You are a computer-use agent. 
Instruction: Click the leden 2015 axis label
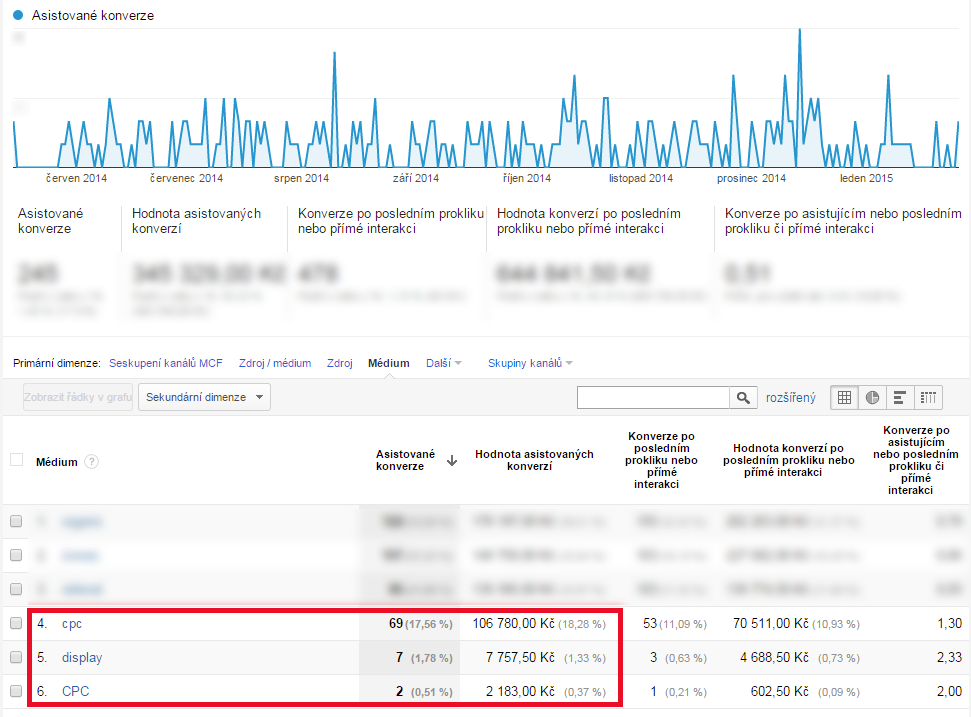pos(866,178)
